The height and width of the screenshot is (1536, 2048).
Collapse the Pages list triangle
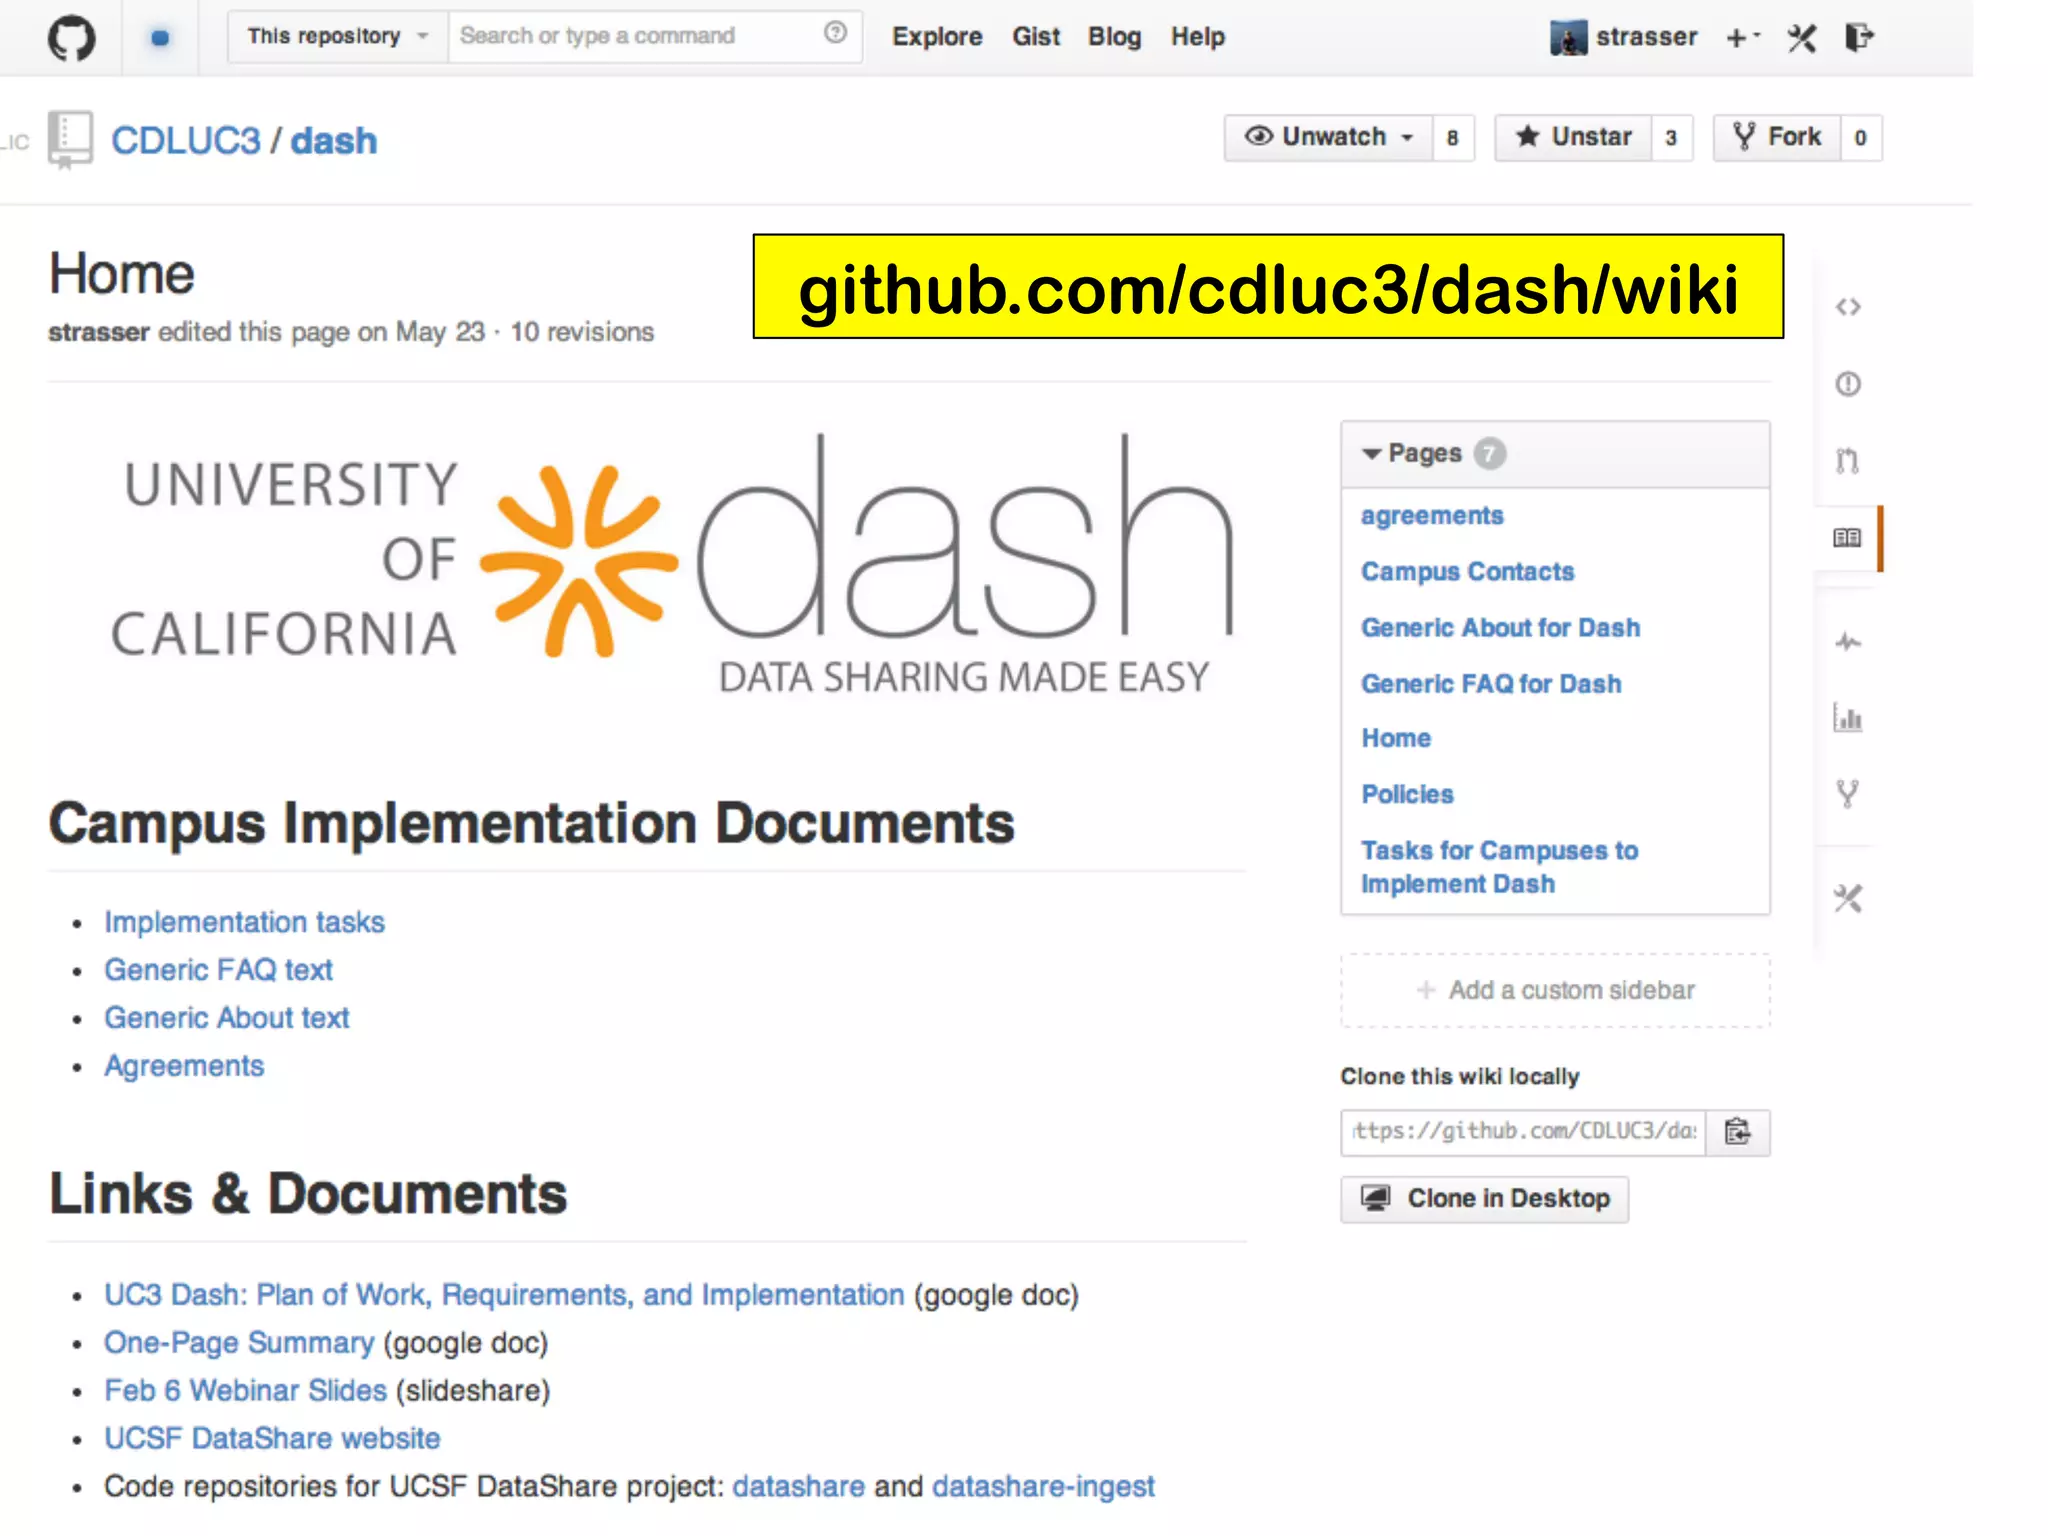(1371, 454)
